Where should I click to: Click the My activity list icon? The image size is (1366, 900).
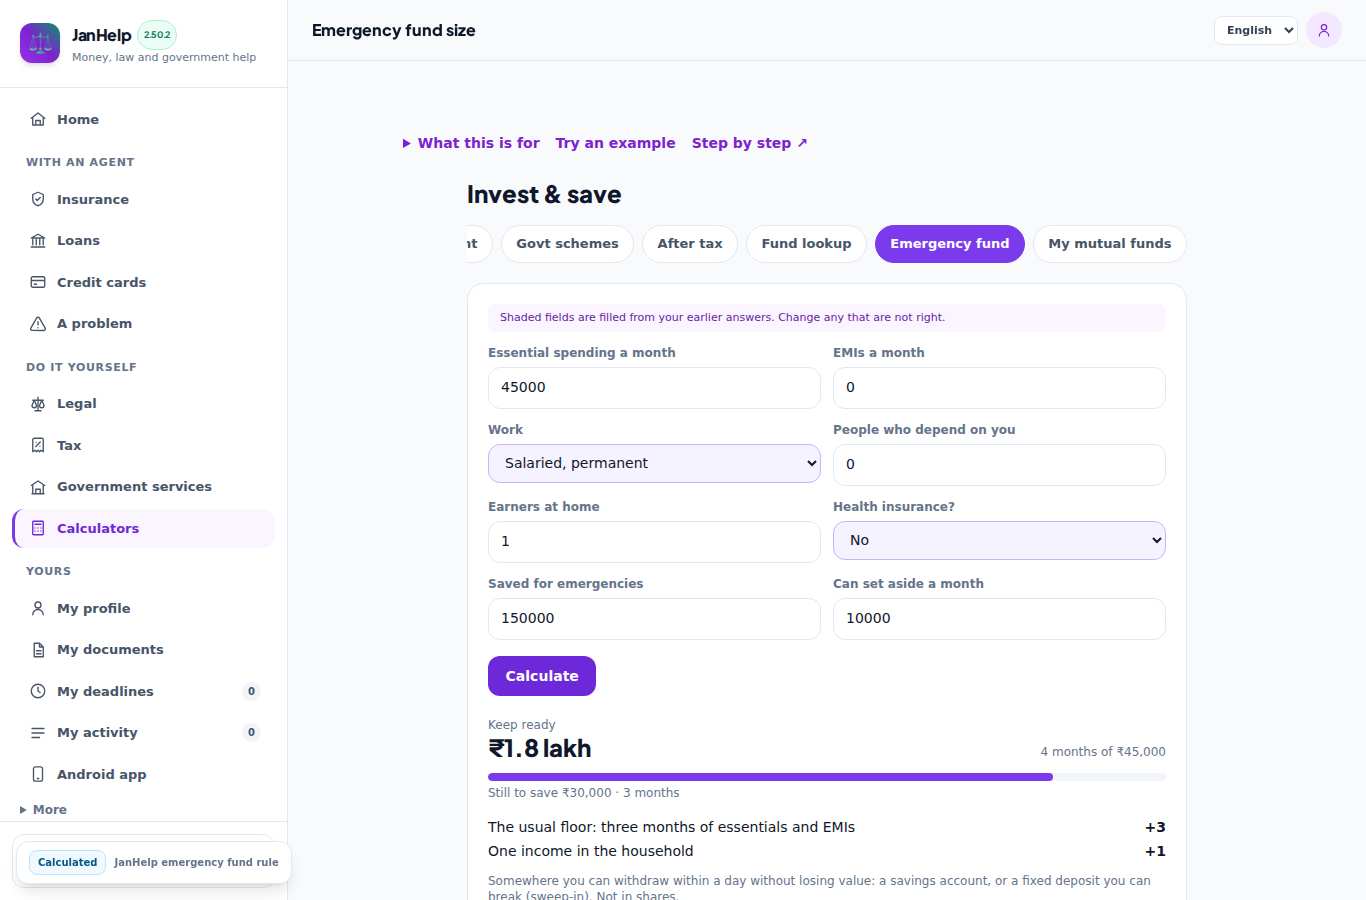pos(38,732)
